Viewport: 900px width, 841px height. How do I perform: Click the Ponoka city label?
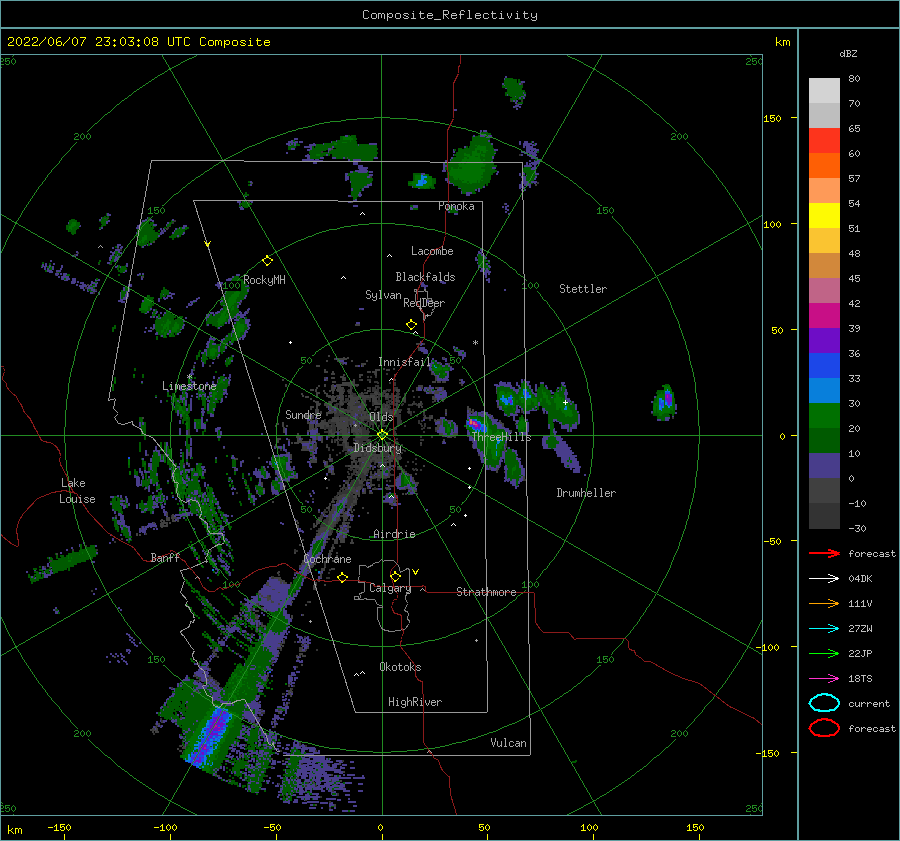click(x=456, y=206)
